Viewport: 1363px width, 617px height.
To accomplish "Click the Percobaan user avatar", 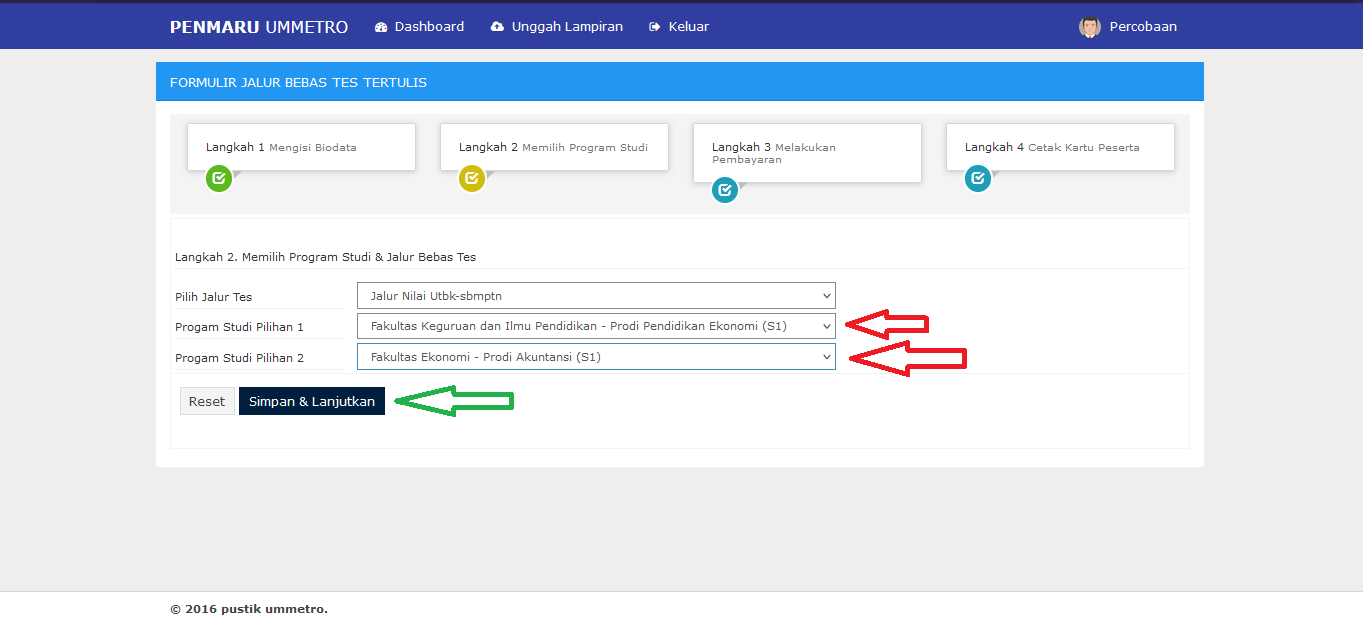I will coord(1089,27).
